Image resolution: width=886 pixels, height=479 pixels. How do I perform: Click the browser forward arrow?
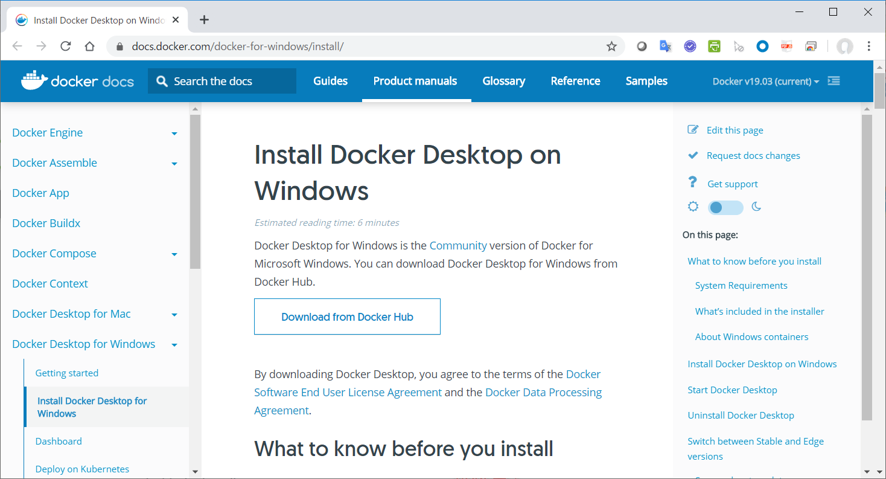[41, 46]
